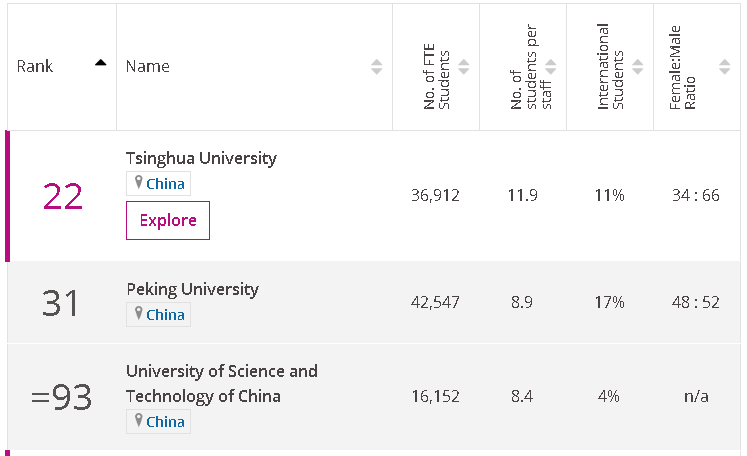Sort by No. of FTE Students
Viewport: 747px width, 456px height.
[463, 67]
